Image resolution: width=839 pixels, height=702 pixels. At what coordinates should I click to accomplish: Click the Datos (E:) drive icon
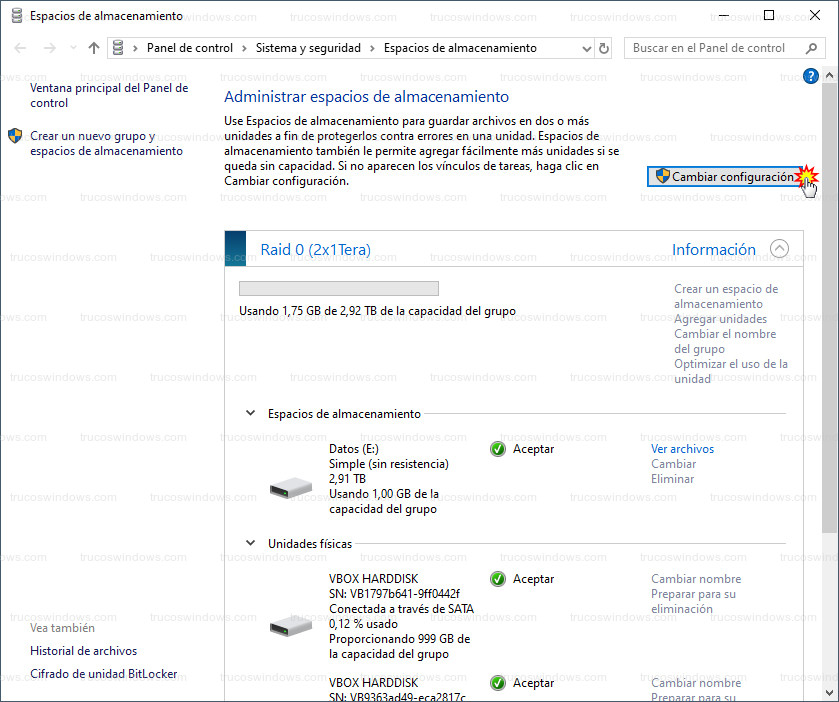click(291, 489)
